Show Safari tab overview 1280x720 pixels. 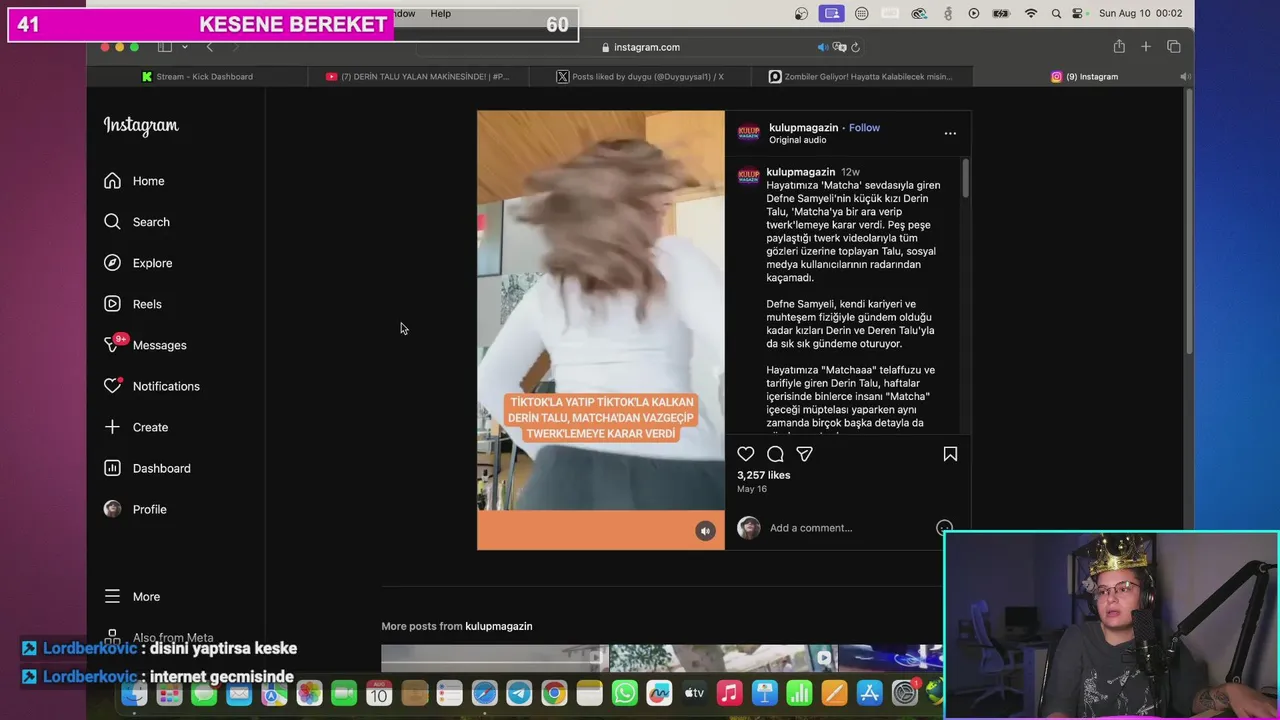pyautogui.click(x=1174, y=47)
